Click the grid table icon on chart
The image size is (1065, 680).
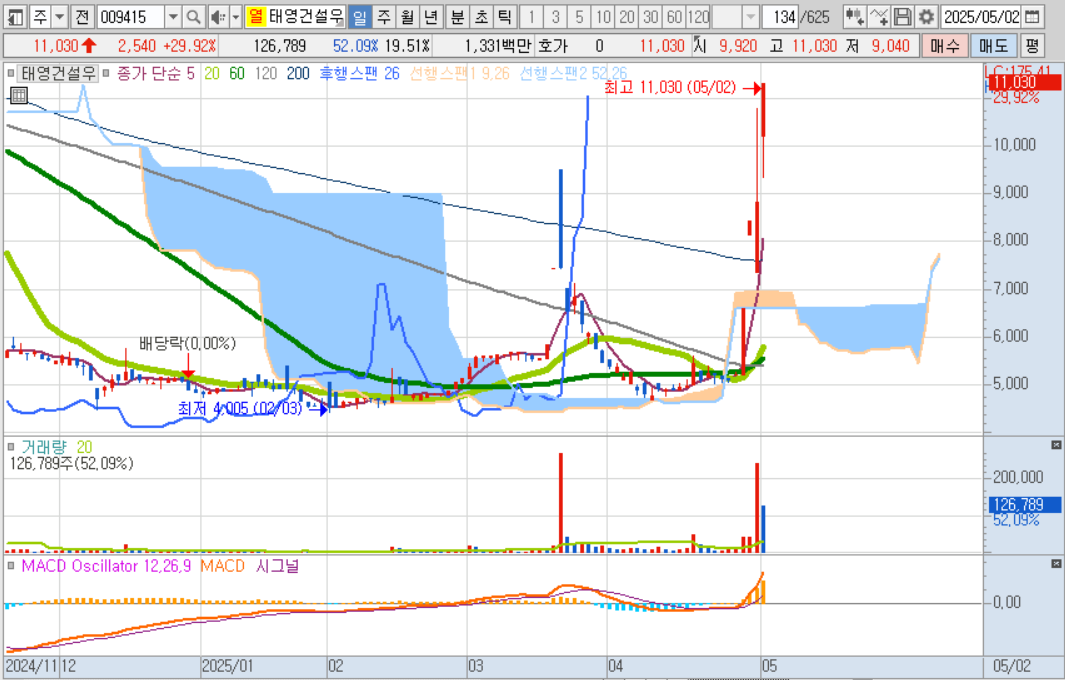18,95
